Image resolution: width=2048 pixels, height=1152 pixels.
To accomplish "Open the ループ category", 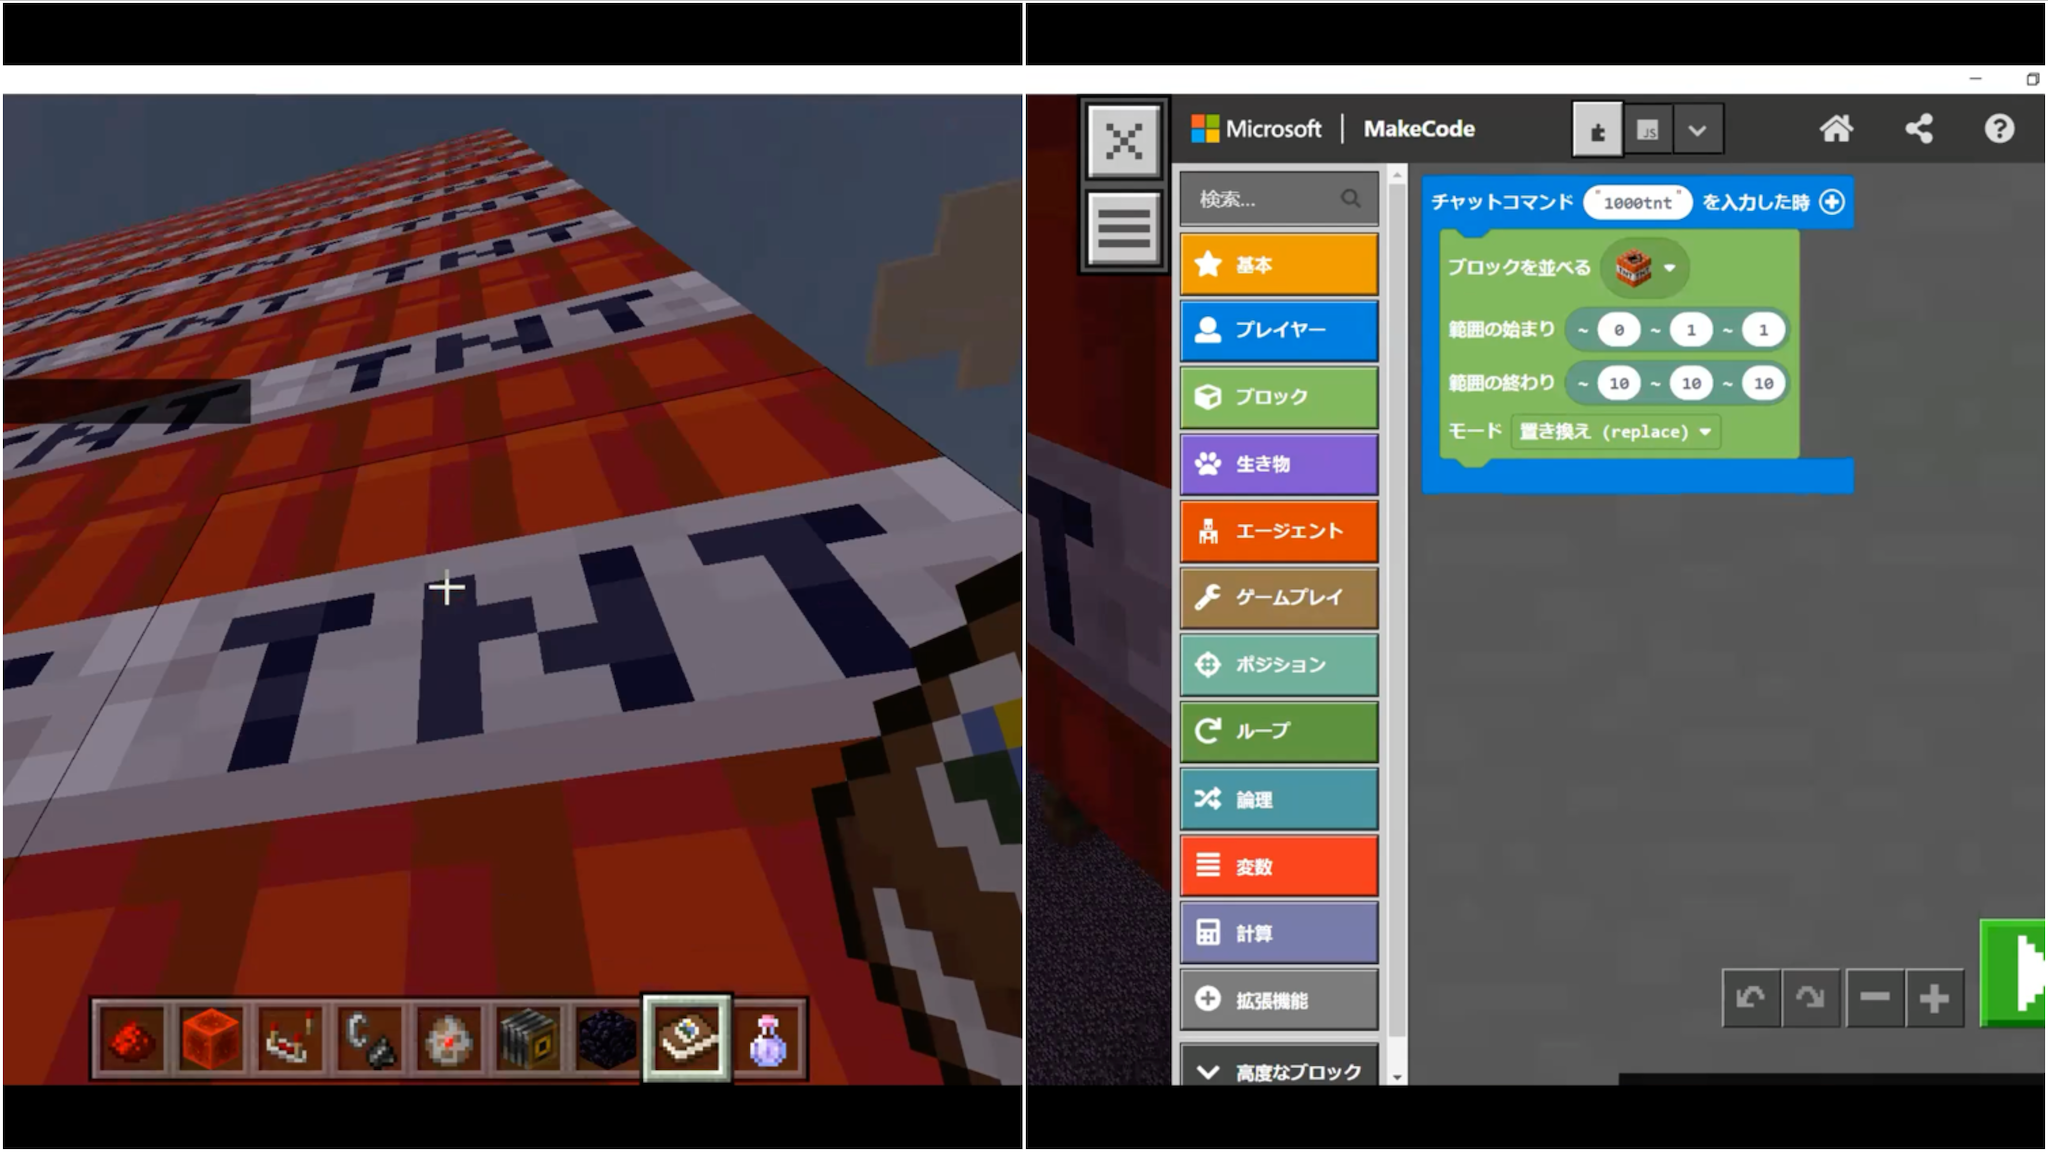I will click(x=1279, y=731).
